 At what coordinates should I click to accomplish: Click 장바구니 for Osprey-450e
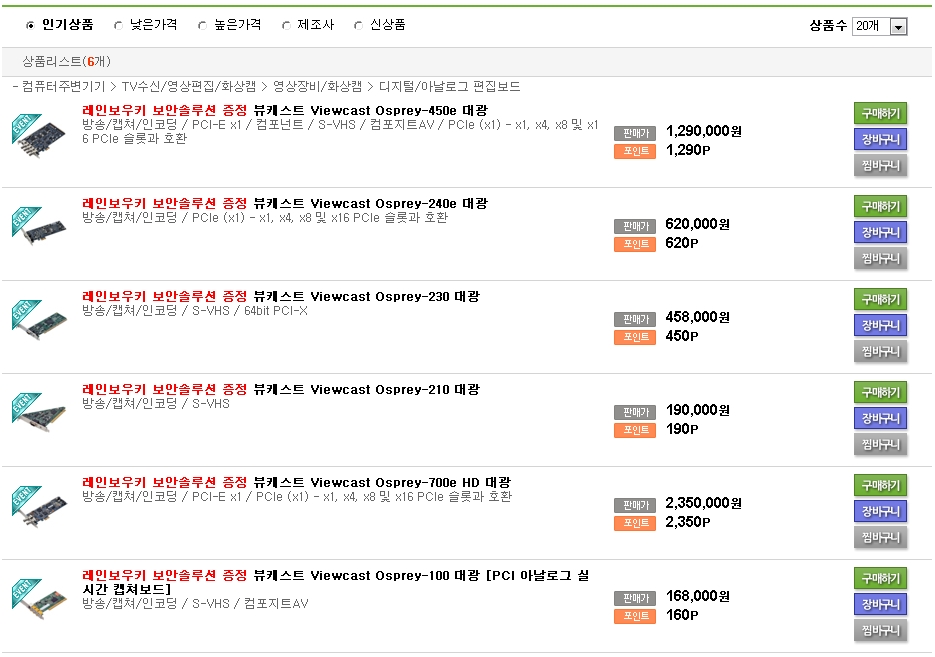[x=880, y=140]
